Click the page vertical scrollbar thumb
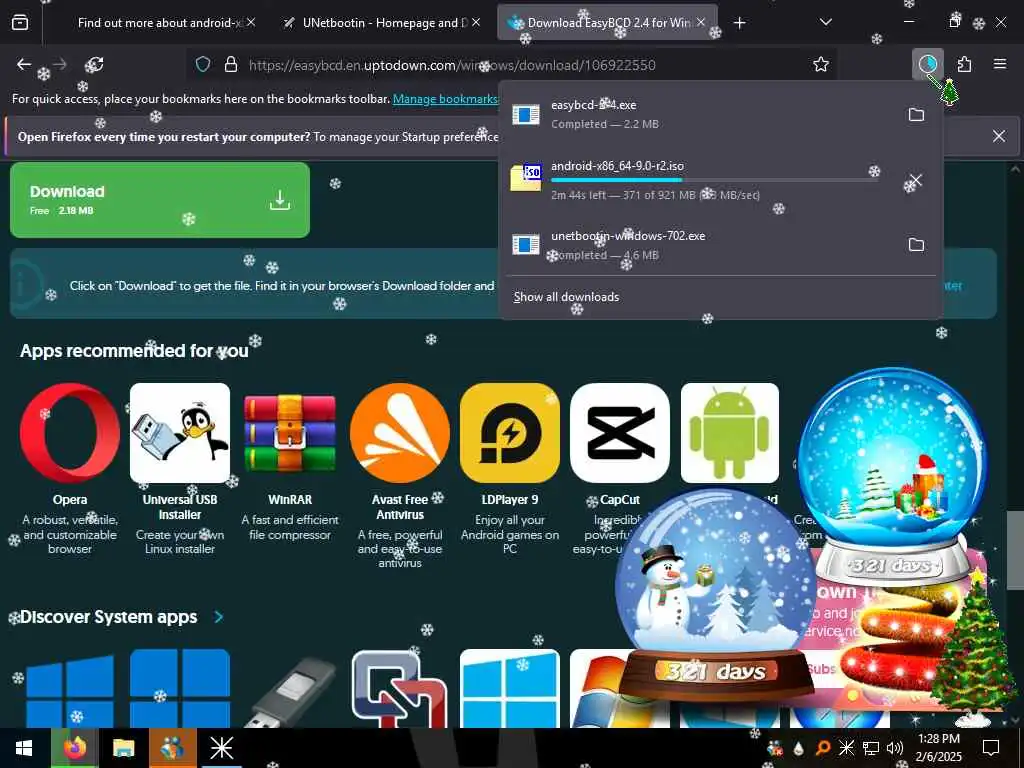The width and height of the screenshot is (1024, 768). click(x=1014, y=550)
